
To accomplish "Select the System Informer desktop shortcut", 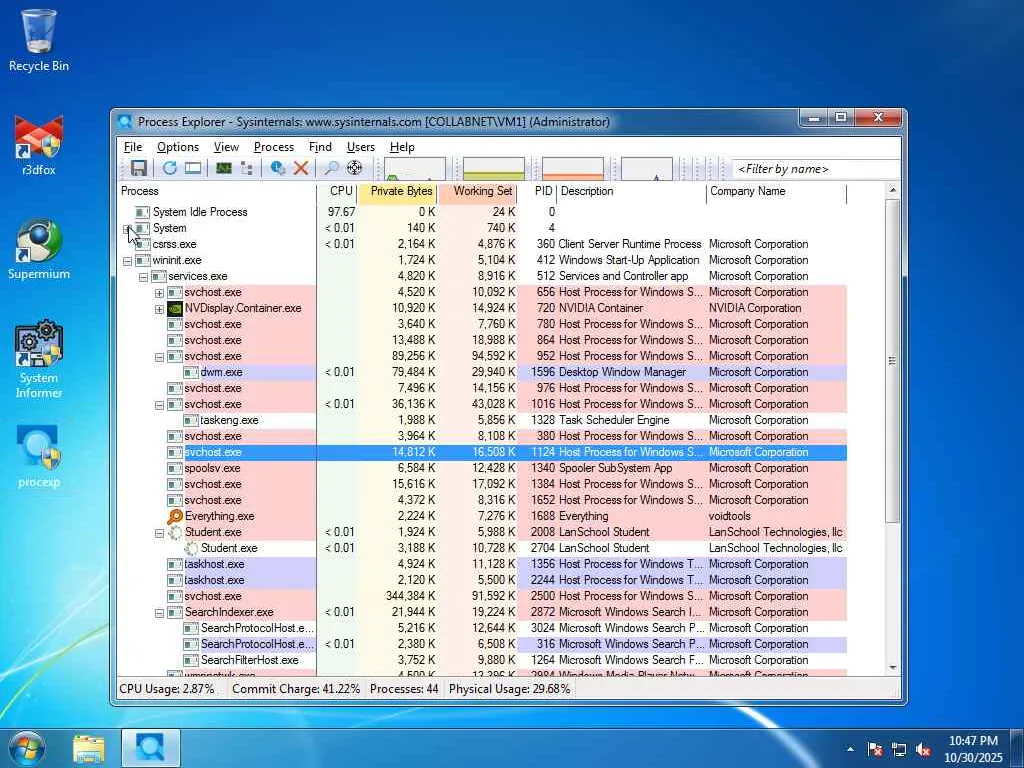I will click(x=39, y=359).
